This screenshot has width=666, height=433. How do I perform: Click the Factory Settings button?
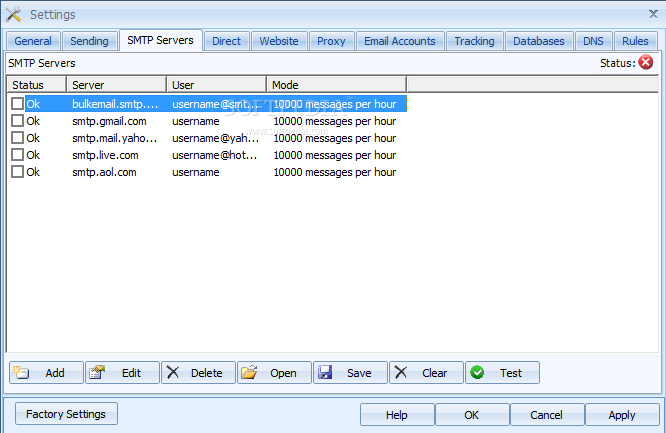click(x=66, y=414)
